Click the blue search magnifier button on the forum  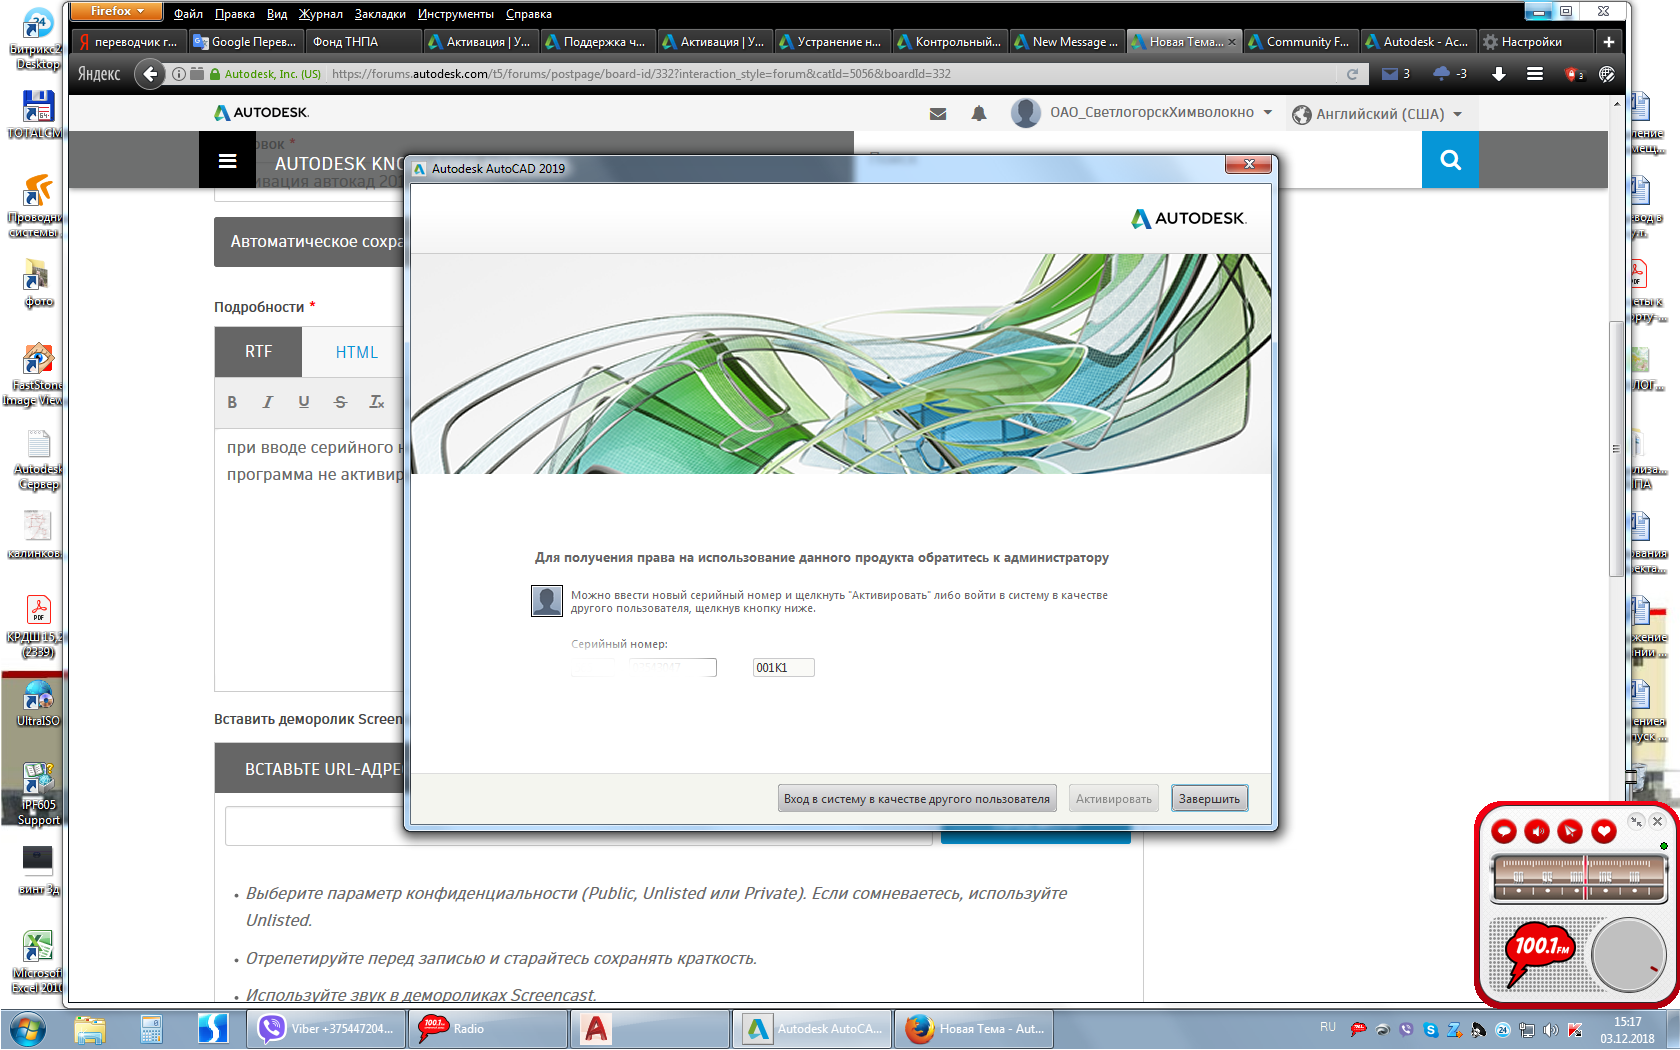click(x=1450, y=160)
